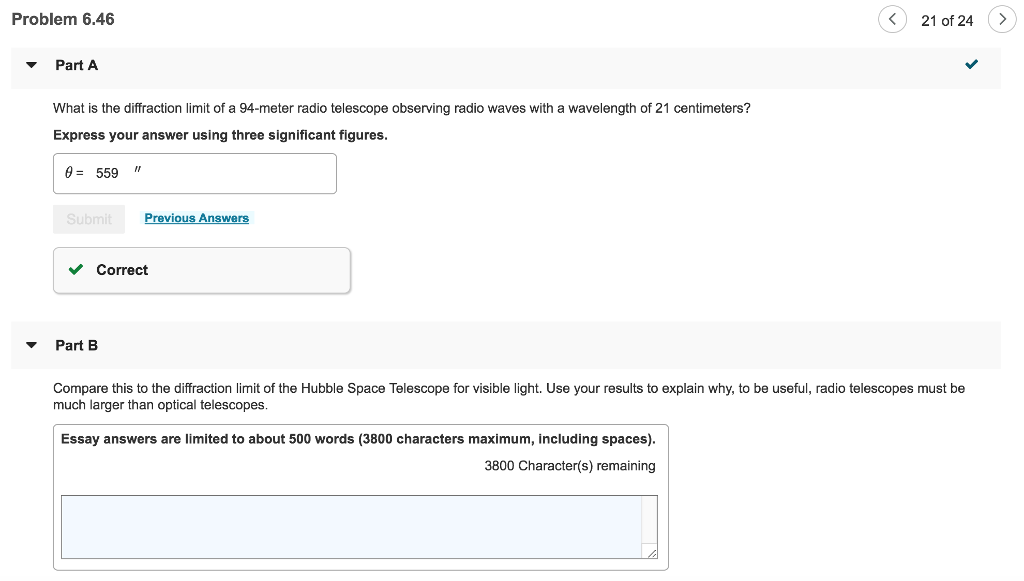This screenshot has width=1024, height=581.
Task: Click the Problem 6.46 title
Action: click(x=63, y=19)
